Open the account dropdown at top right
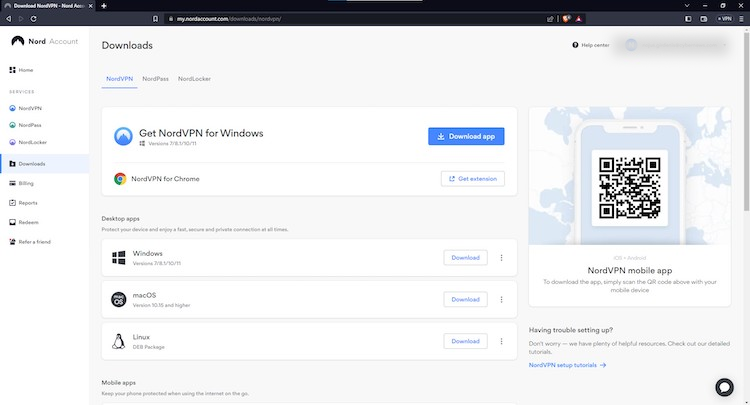 674,45
